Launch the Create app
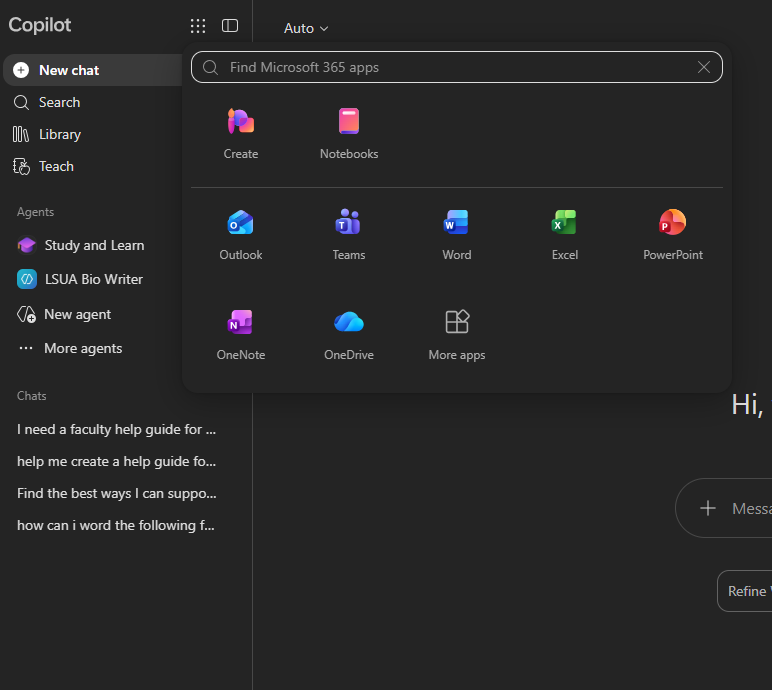Viewport: 772px width, 690px height. click(x=241, y=134)
